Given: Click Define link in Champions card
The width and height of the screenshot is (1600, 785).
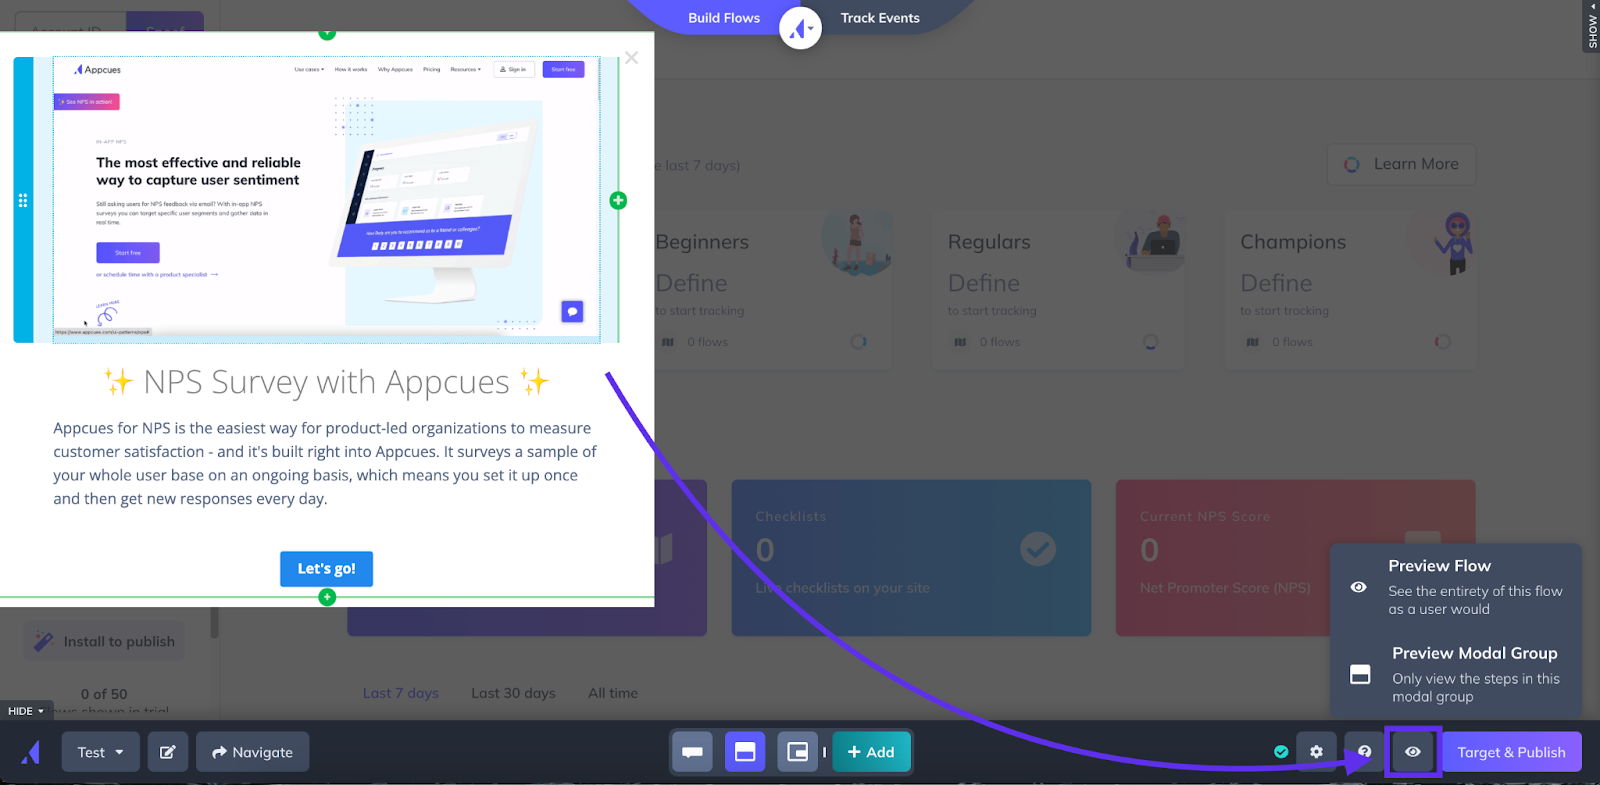Looking at the screenshot, I should pos(1276,283).
